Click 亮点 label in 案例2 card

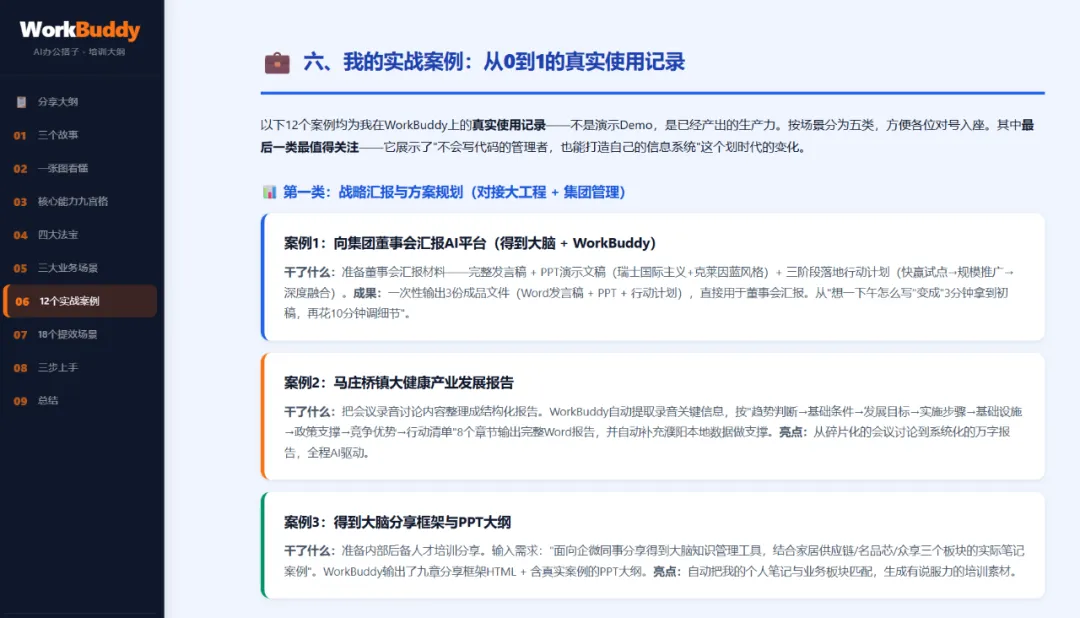click(x=792, y=432)
